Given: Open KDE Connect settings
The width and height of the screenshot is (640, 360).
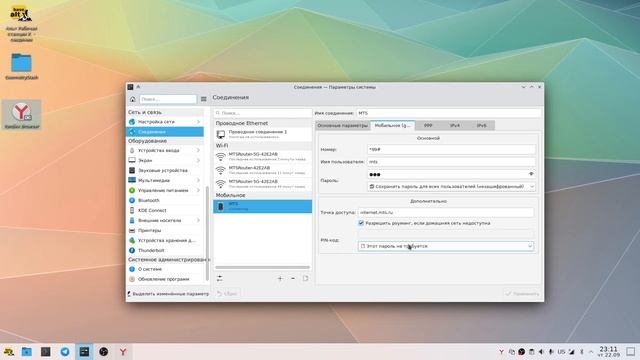Looking at the screenshot, I should [x=165, y=210].
